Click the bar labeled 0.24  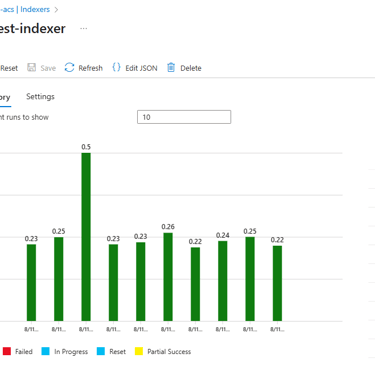pos(223,281)
